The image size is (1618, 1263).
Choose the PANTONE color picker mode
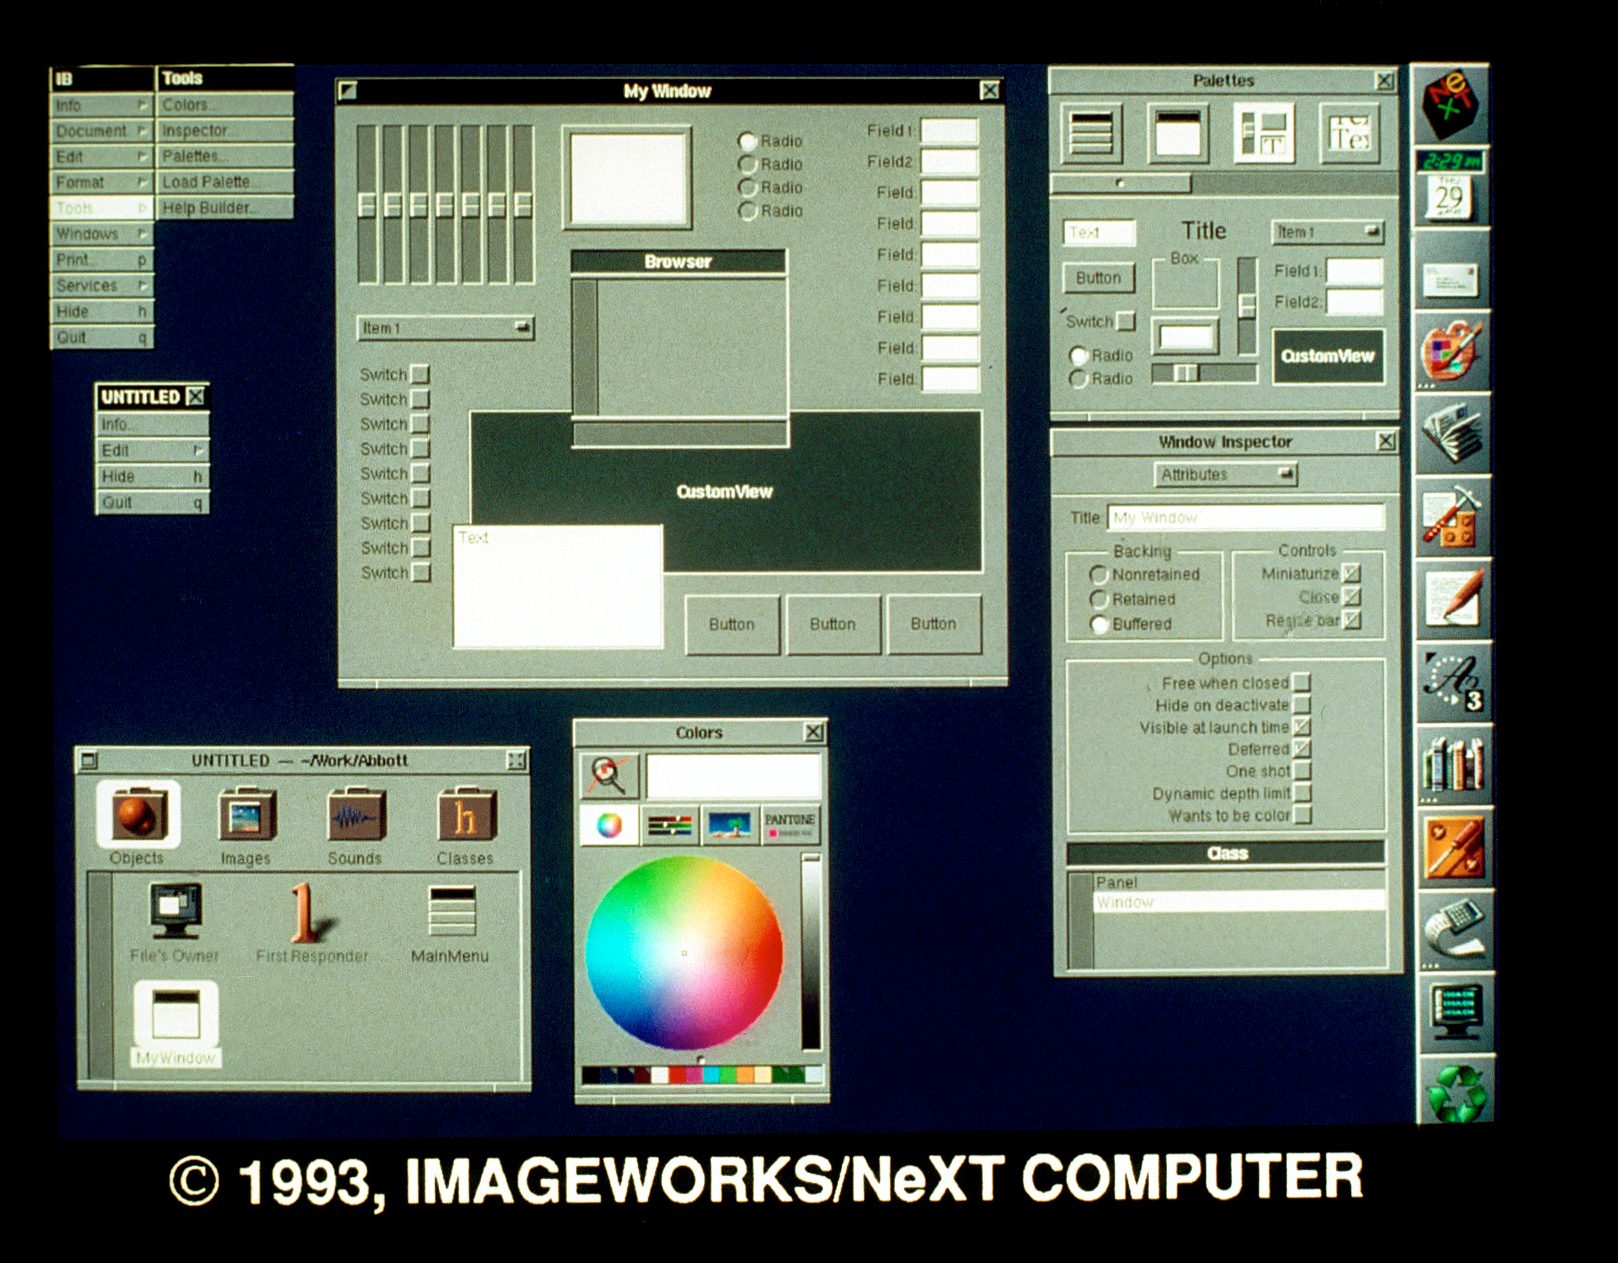pos(790,825)
